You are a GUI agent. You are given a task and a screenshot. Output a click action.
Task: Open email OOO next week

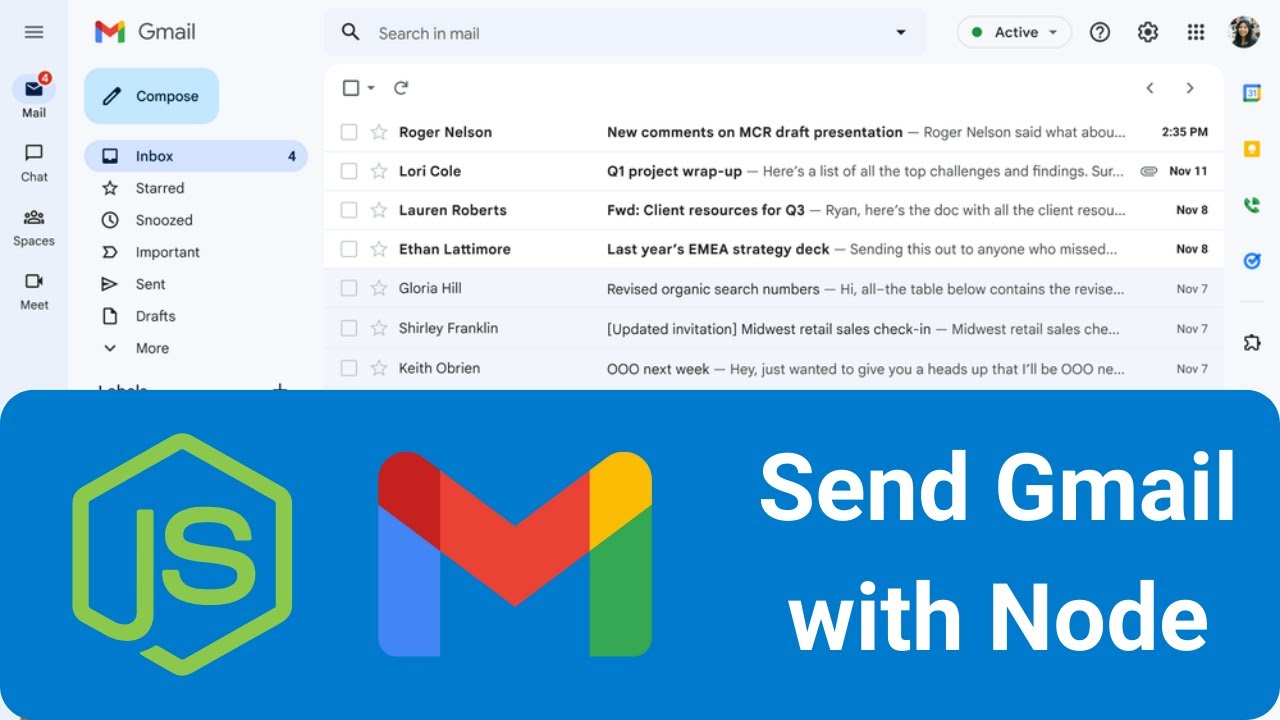tap(774, 368)
